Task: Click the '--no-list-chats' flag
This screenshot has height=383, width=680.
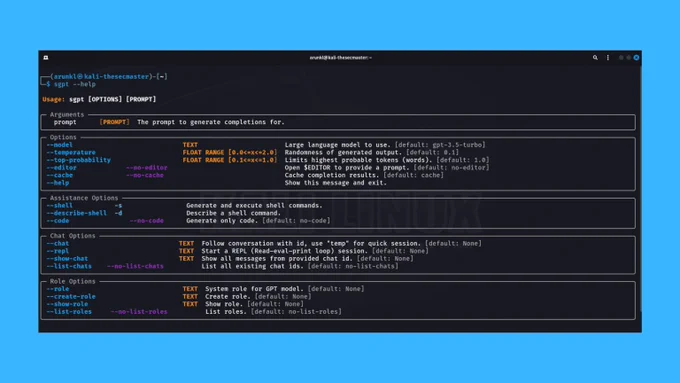Action: pyautogui.click(x=135, y=266)
